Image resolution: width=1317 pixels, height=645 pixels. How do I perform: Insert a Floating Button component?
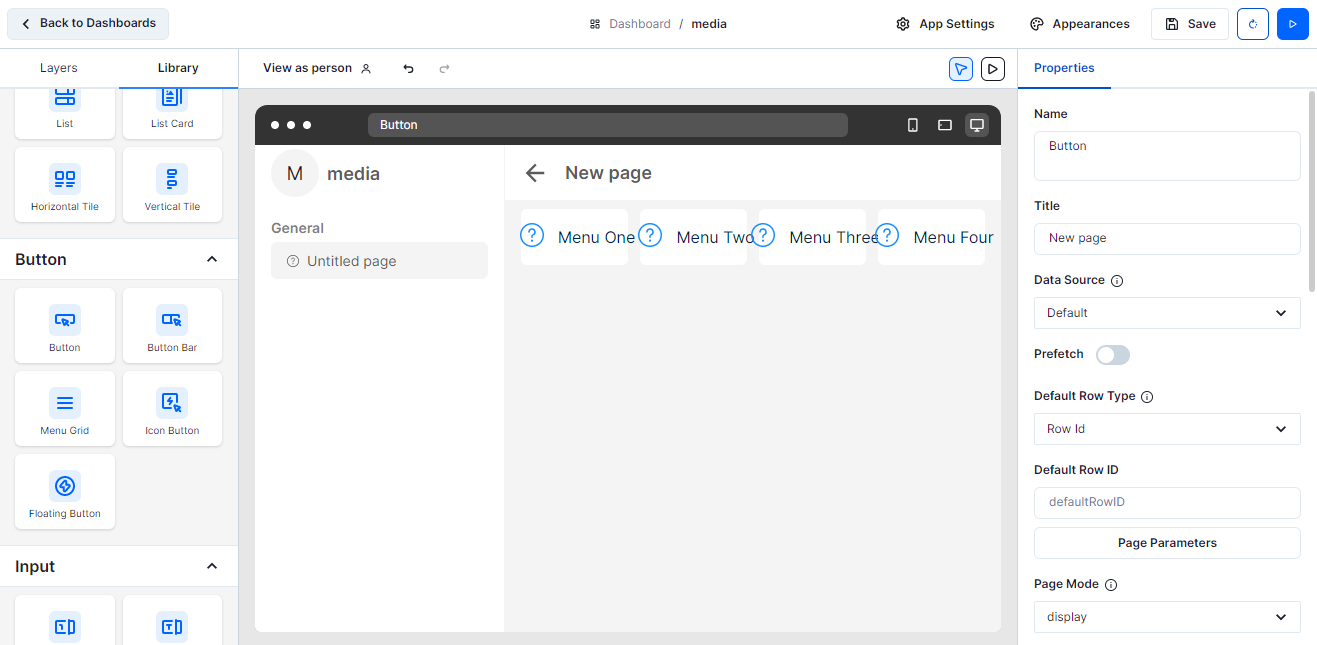(x=65, y=492)
